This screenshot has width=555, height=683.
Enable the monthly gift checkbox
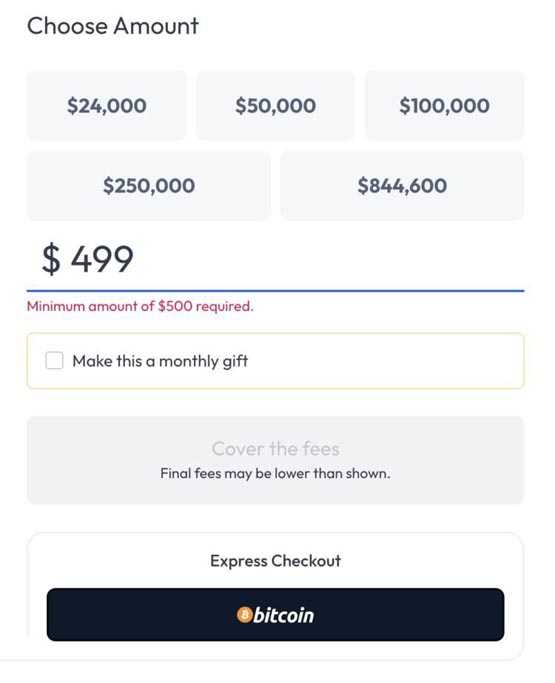[x=54, y=361]
